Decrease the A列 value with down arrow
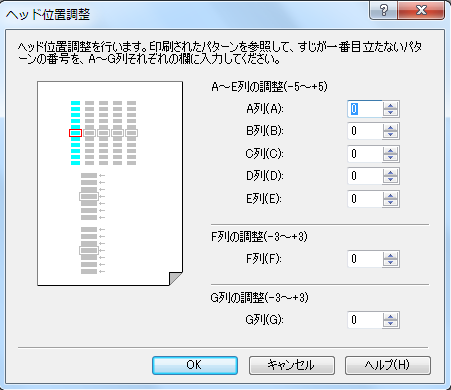 tap(390, 113)
